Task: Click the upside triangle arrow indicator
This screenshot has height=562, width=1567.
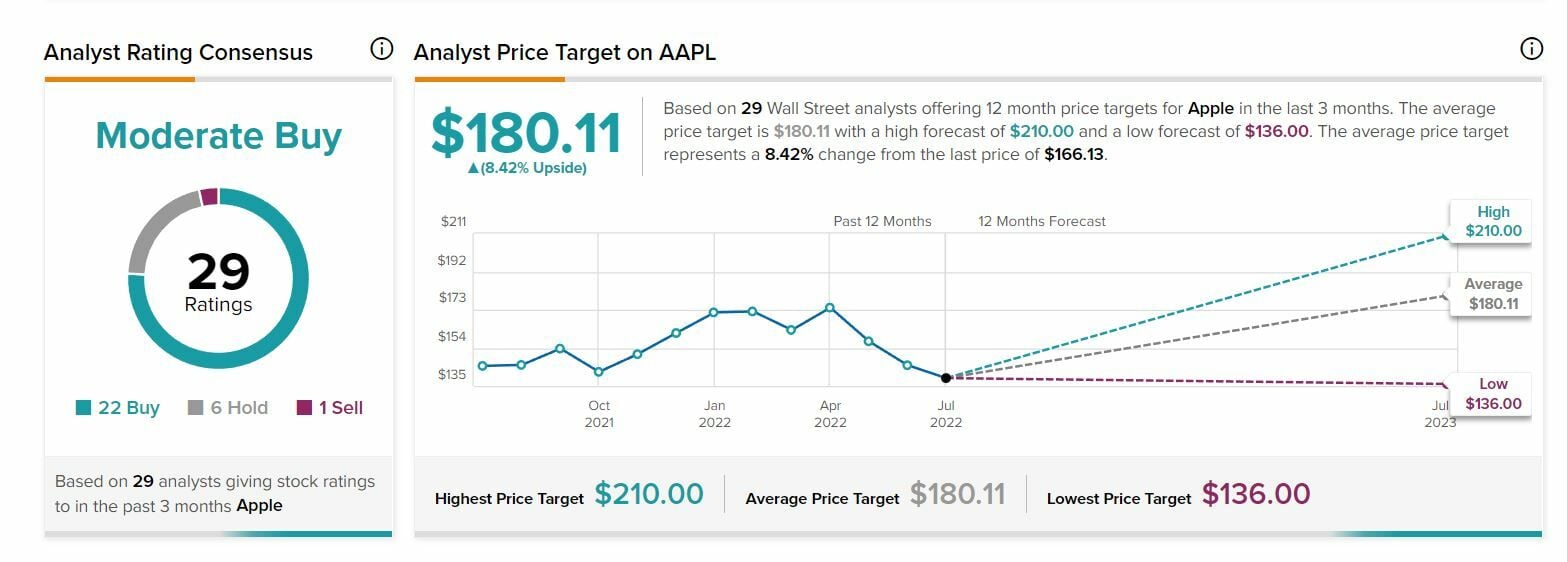Action: coord(473,169)
